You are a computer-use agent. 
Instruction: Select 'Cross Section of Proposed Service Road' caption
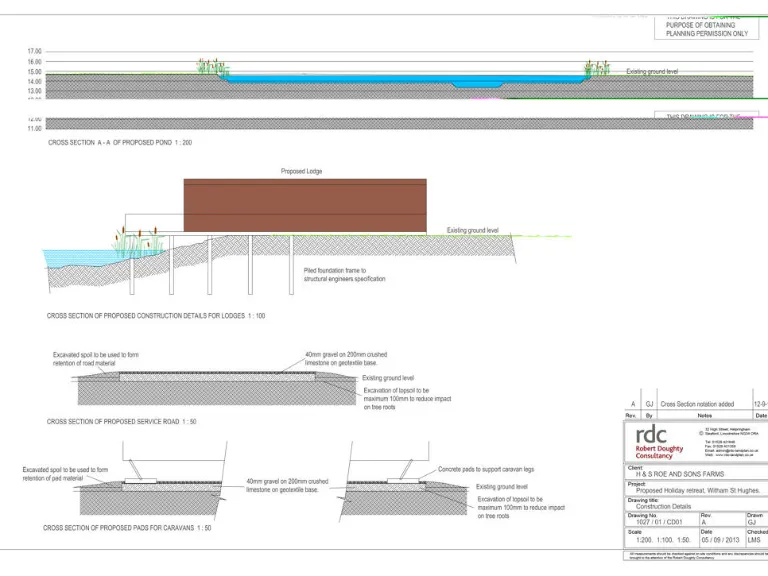tap(122, 422)
